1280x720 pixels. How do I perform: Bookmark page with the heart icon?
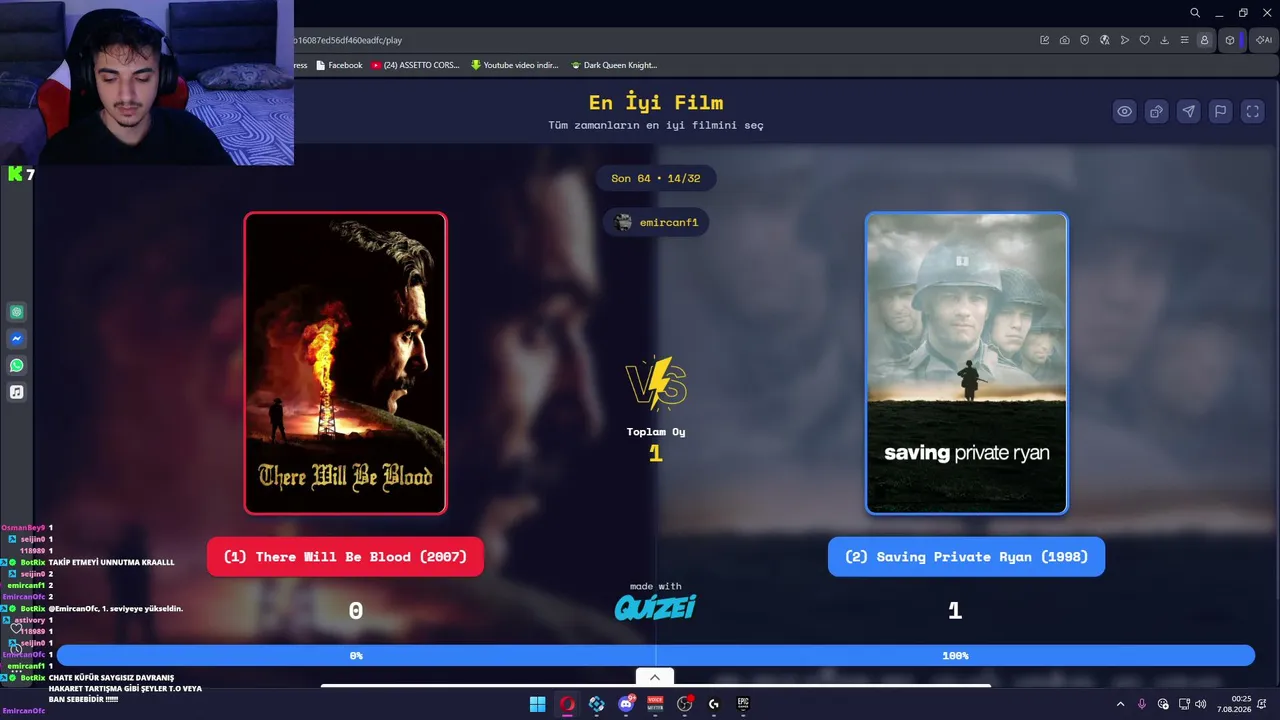point(1145,40)
